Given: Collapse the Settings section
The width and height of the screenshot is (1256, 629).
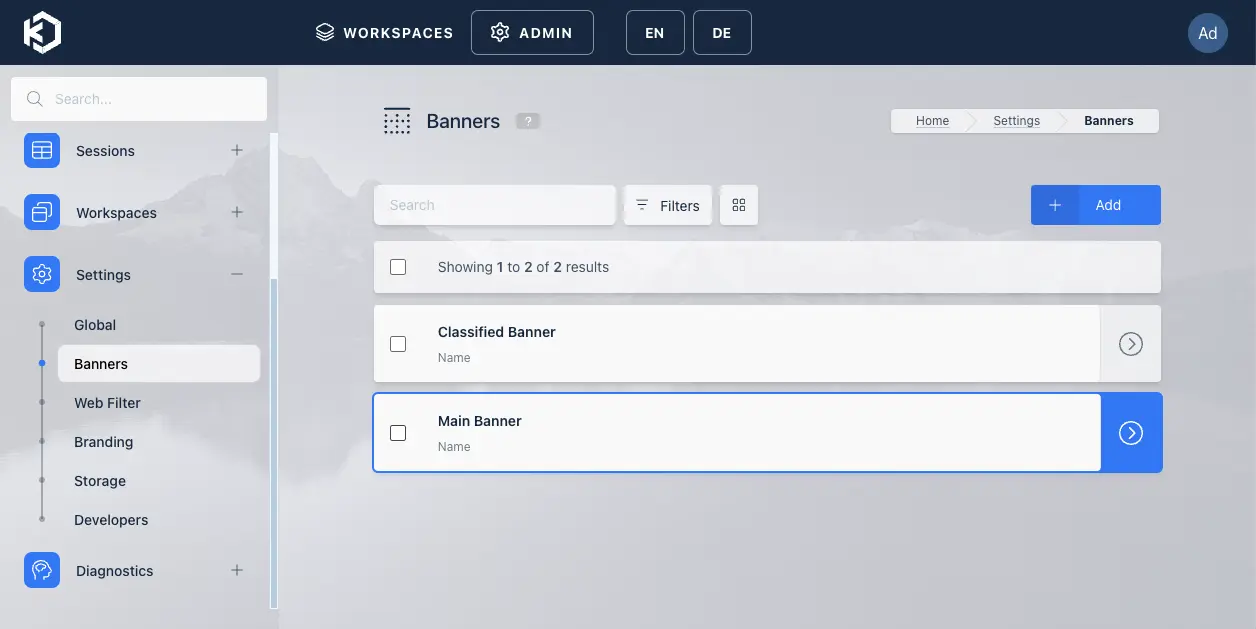Looking at the screenshot, I should point(237,274).
